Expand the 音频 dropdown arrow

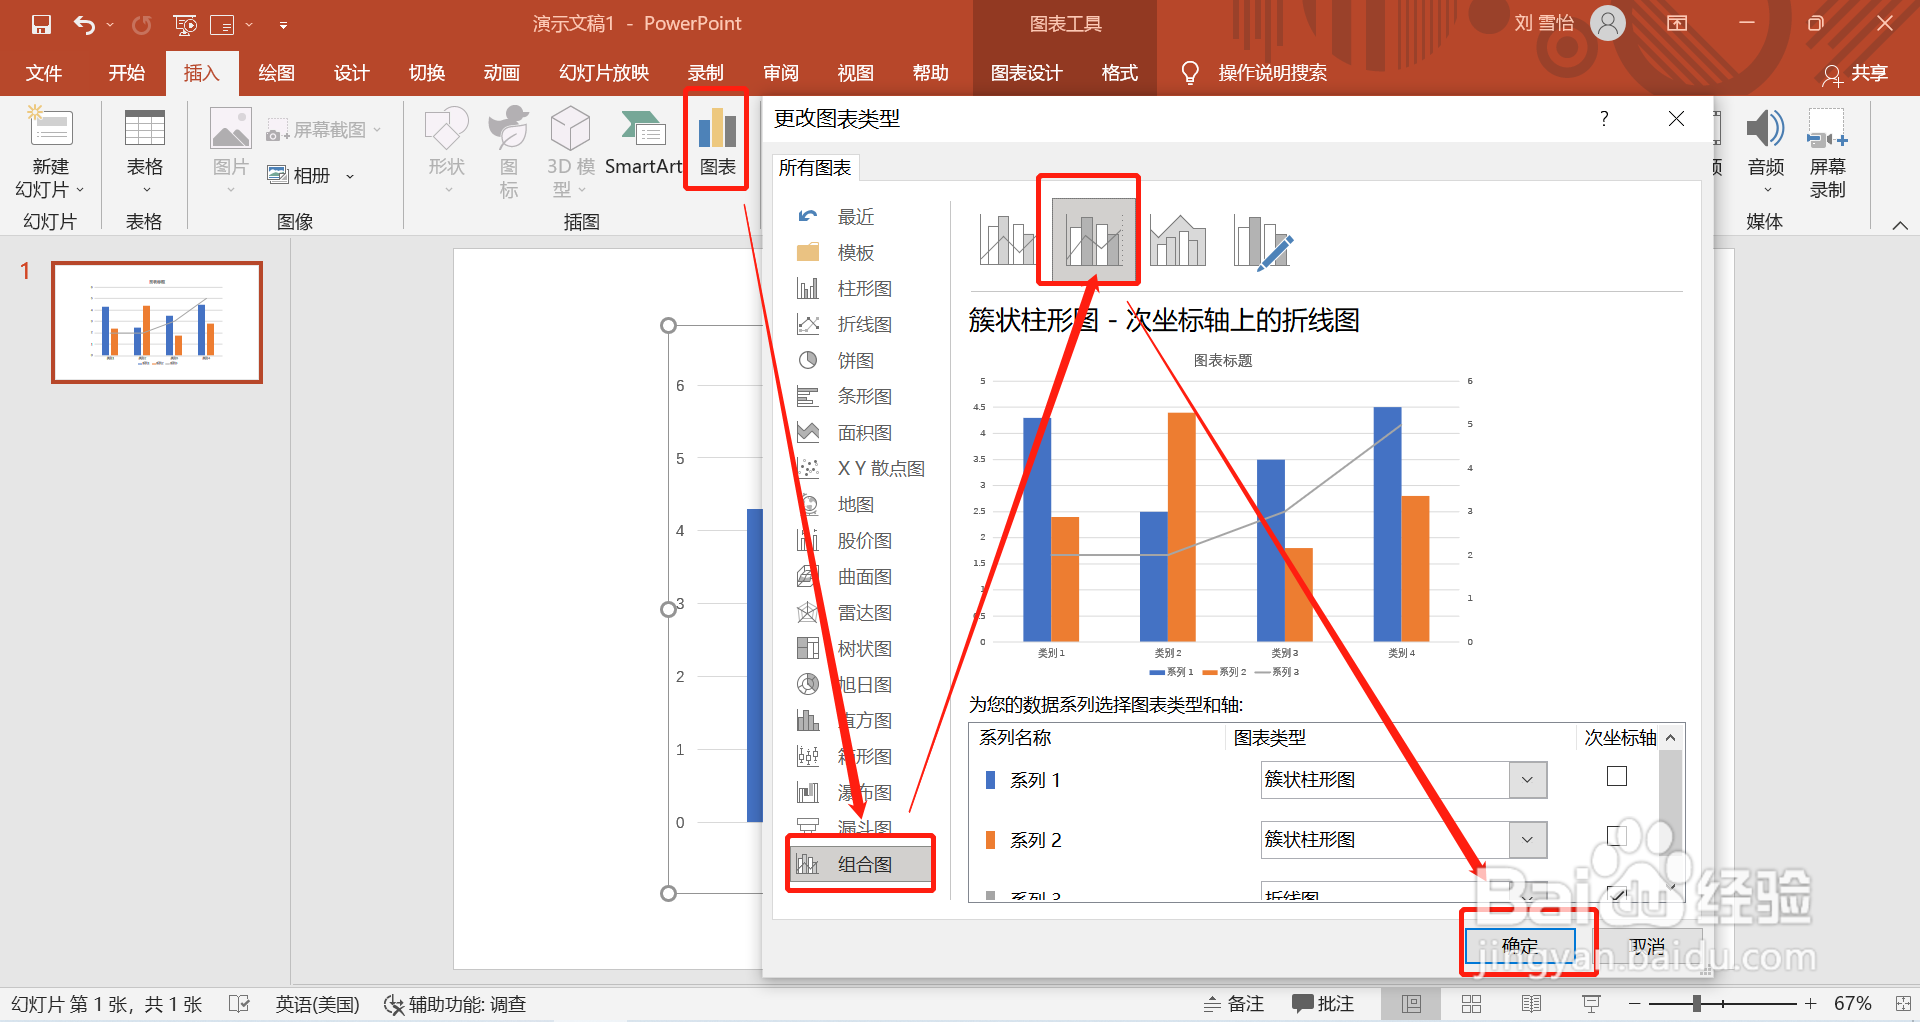[x=1766, y=190]
